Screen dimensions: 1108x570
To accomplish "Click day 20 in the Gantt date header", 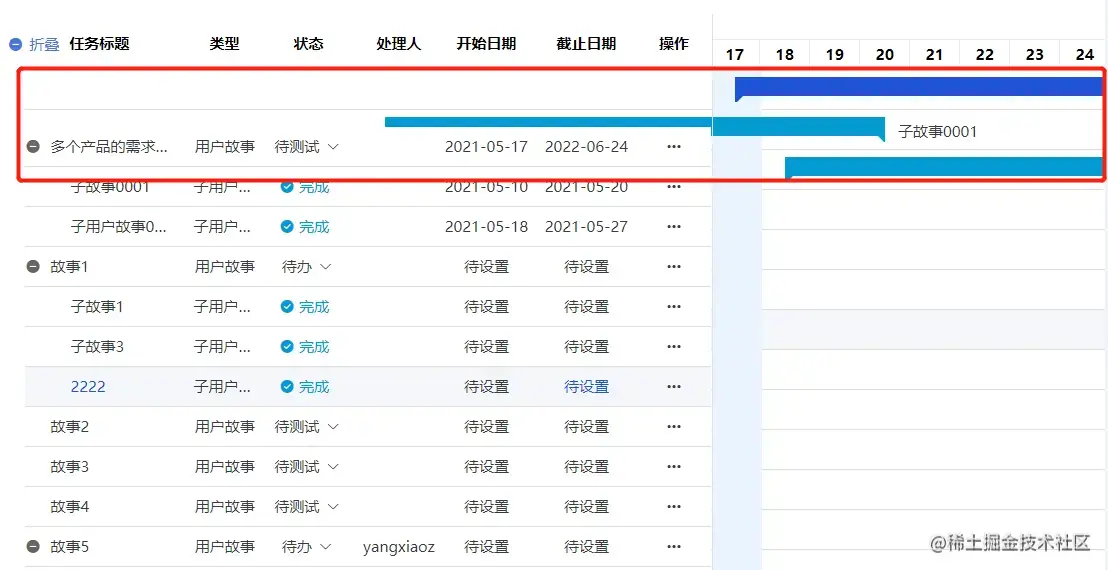I will tap(885, 55).
